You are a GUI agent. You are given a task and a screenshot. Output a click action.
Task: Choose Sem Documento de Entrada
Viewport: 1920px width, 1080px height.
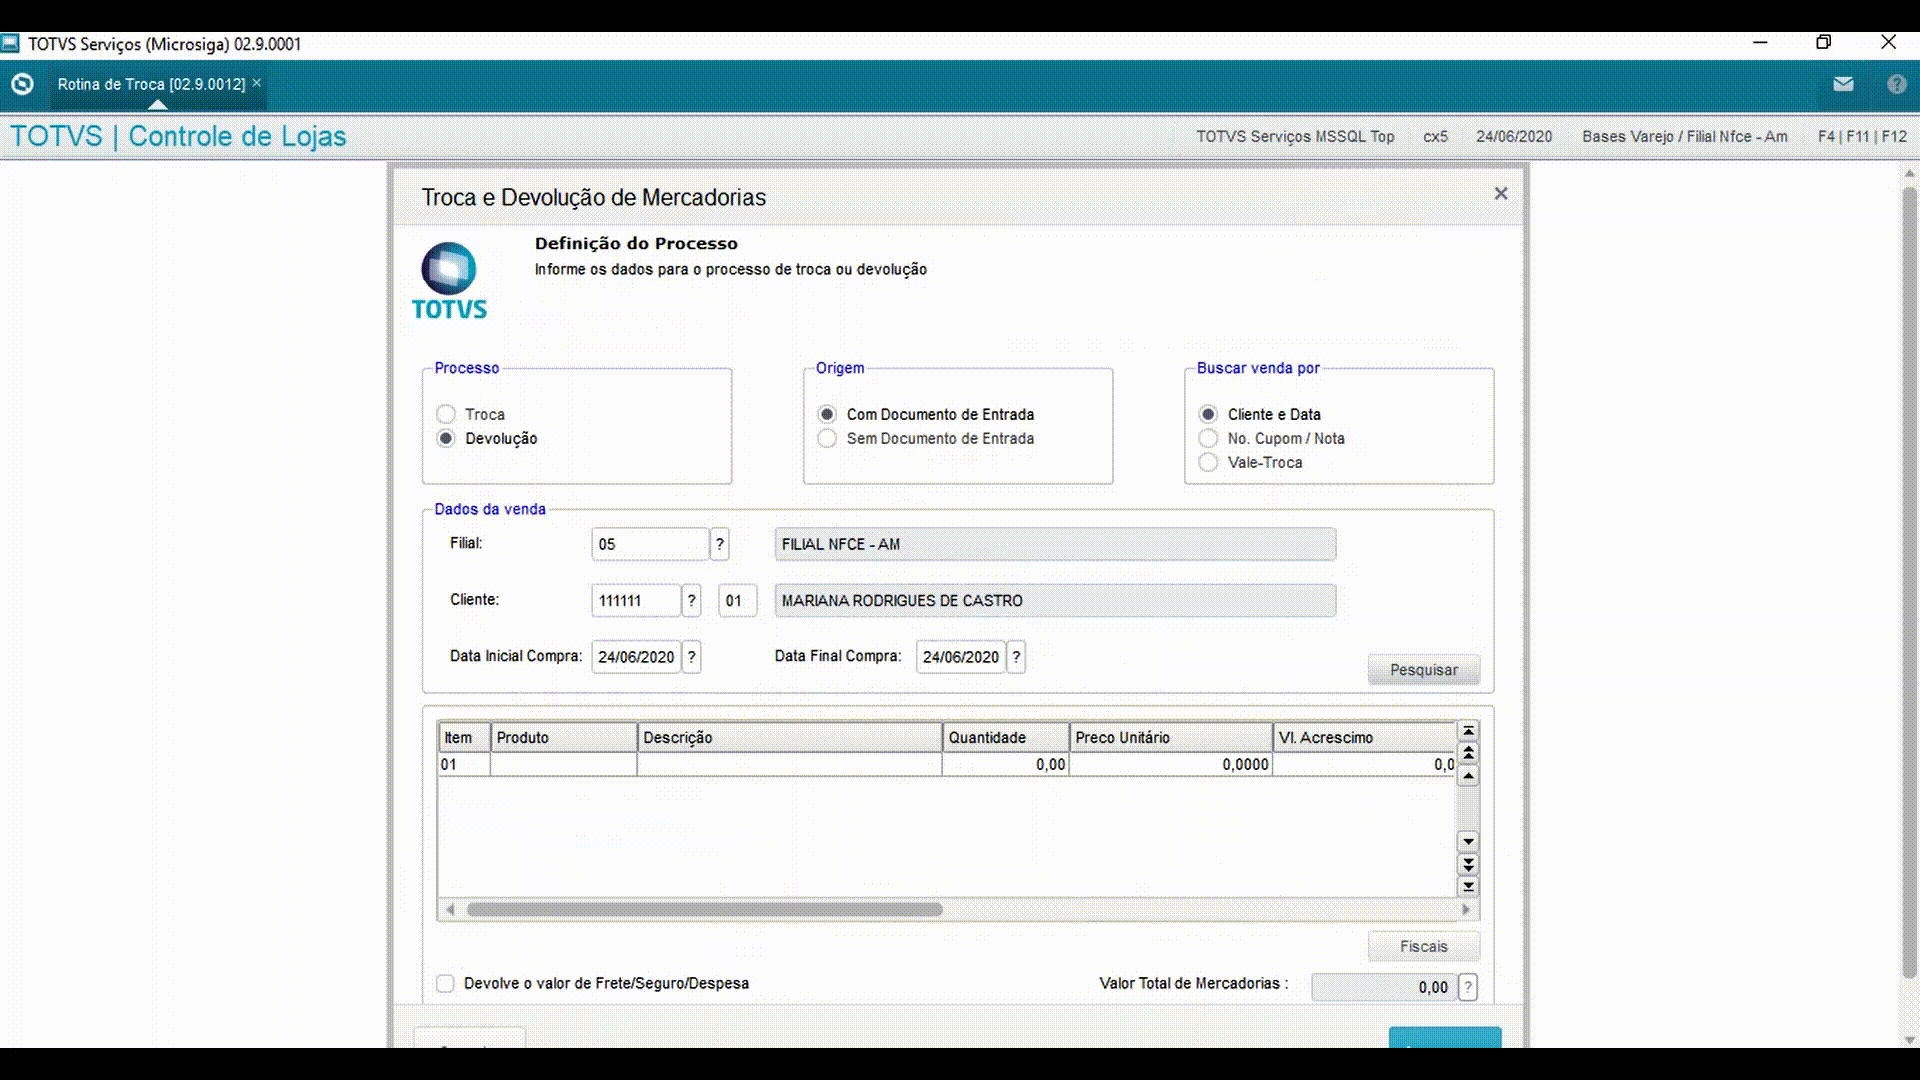click(x=827, y=438)
